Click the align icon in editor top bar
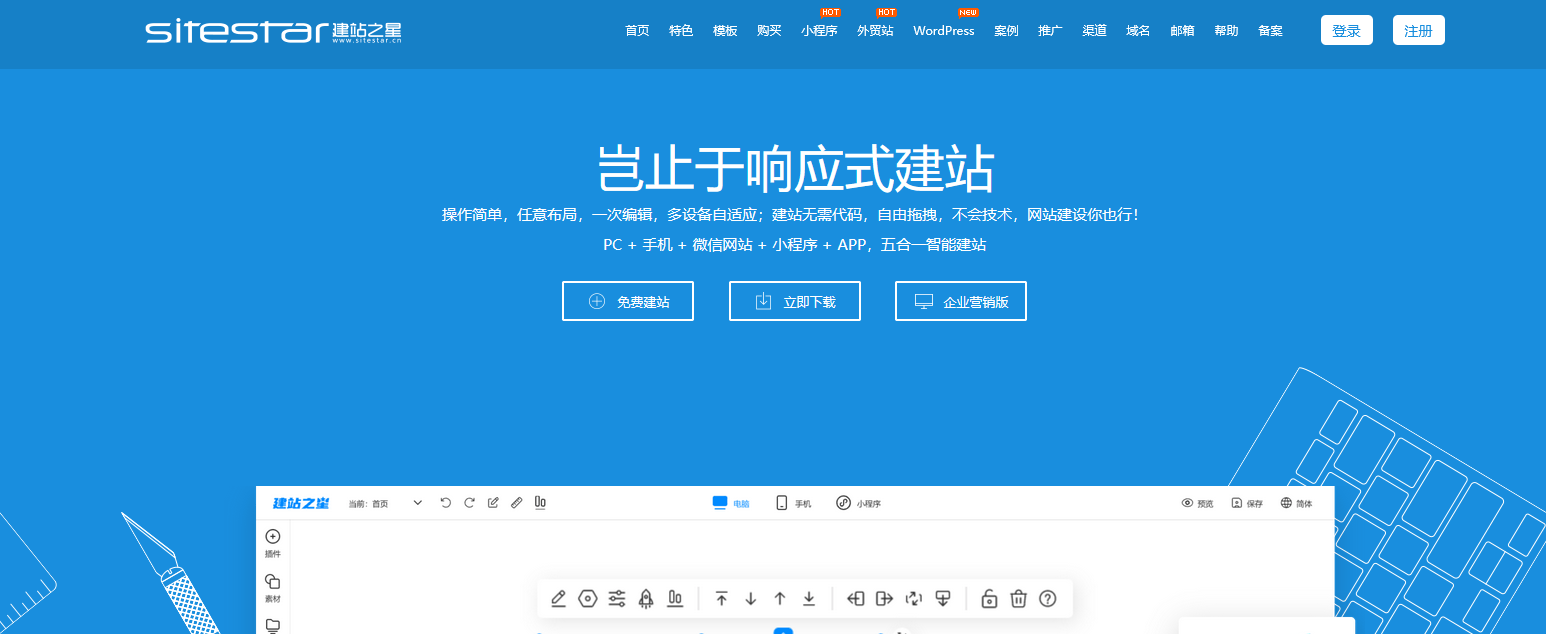 pos(540,503)
